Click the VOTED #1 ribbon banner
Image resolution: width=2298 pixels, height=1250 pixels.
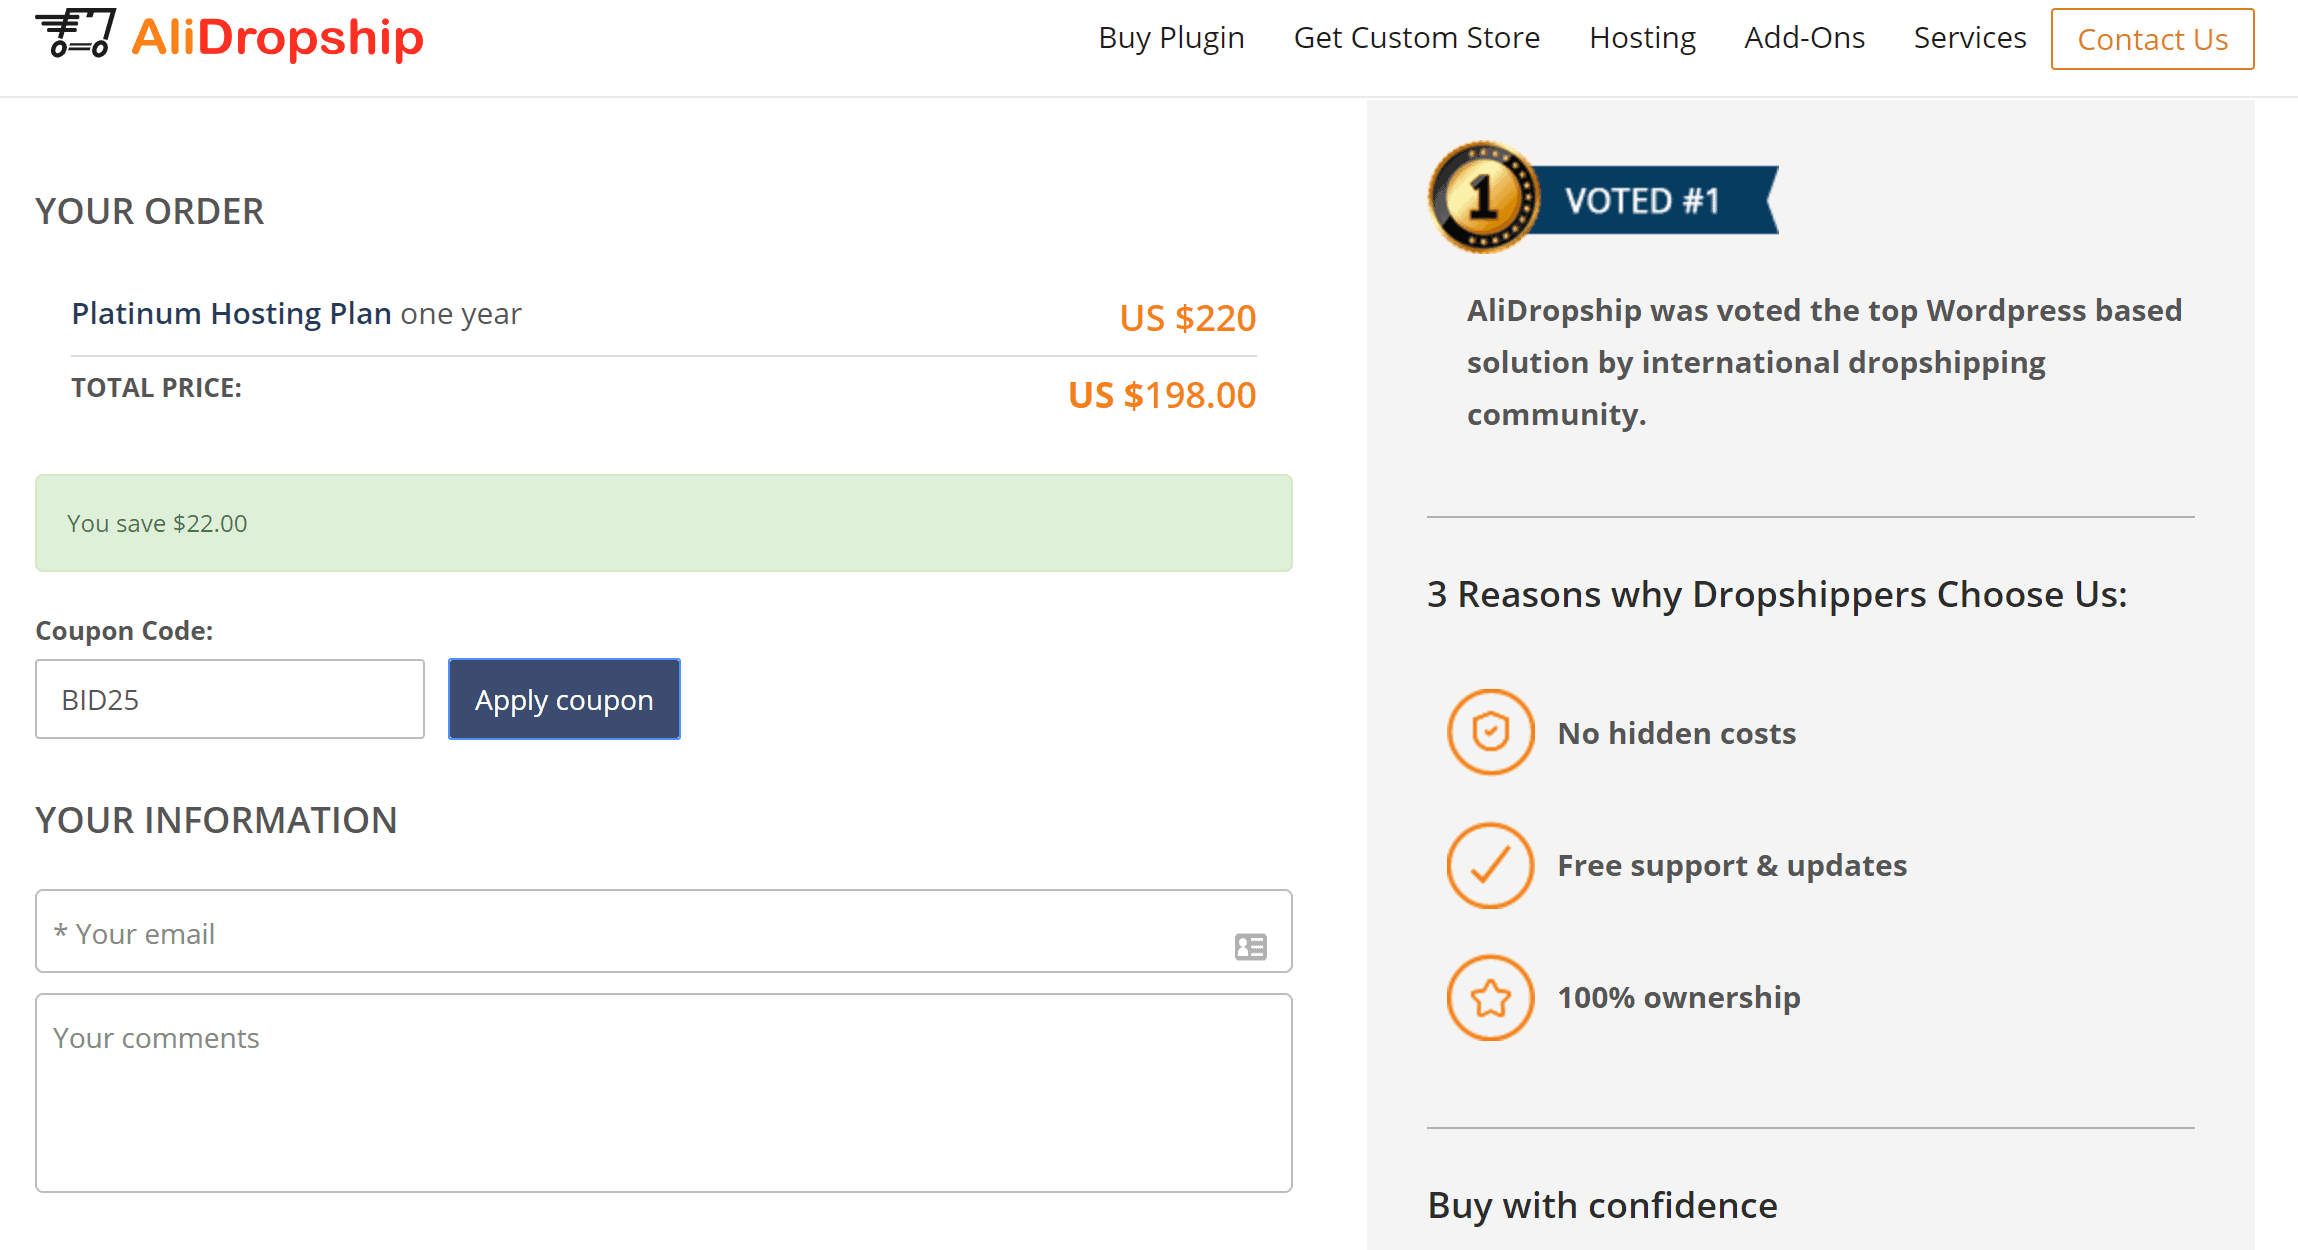[x=1653, y=200]
